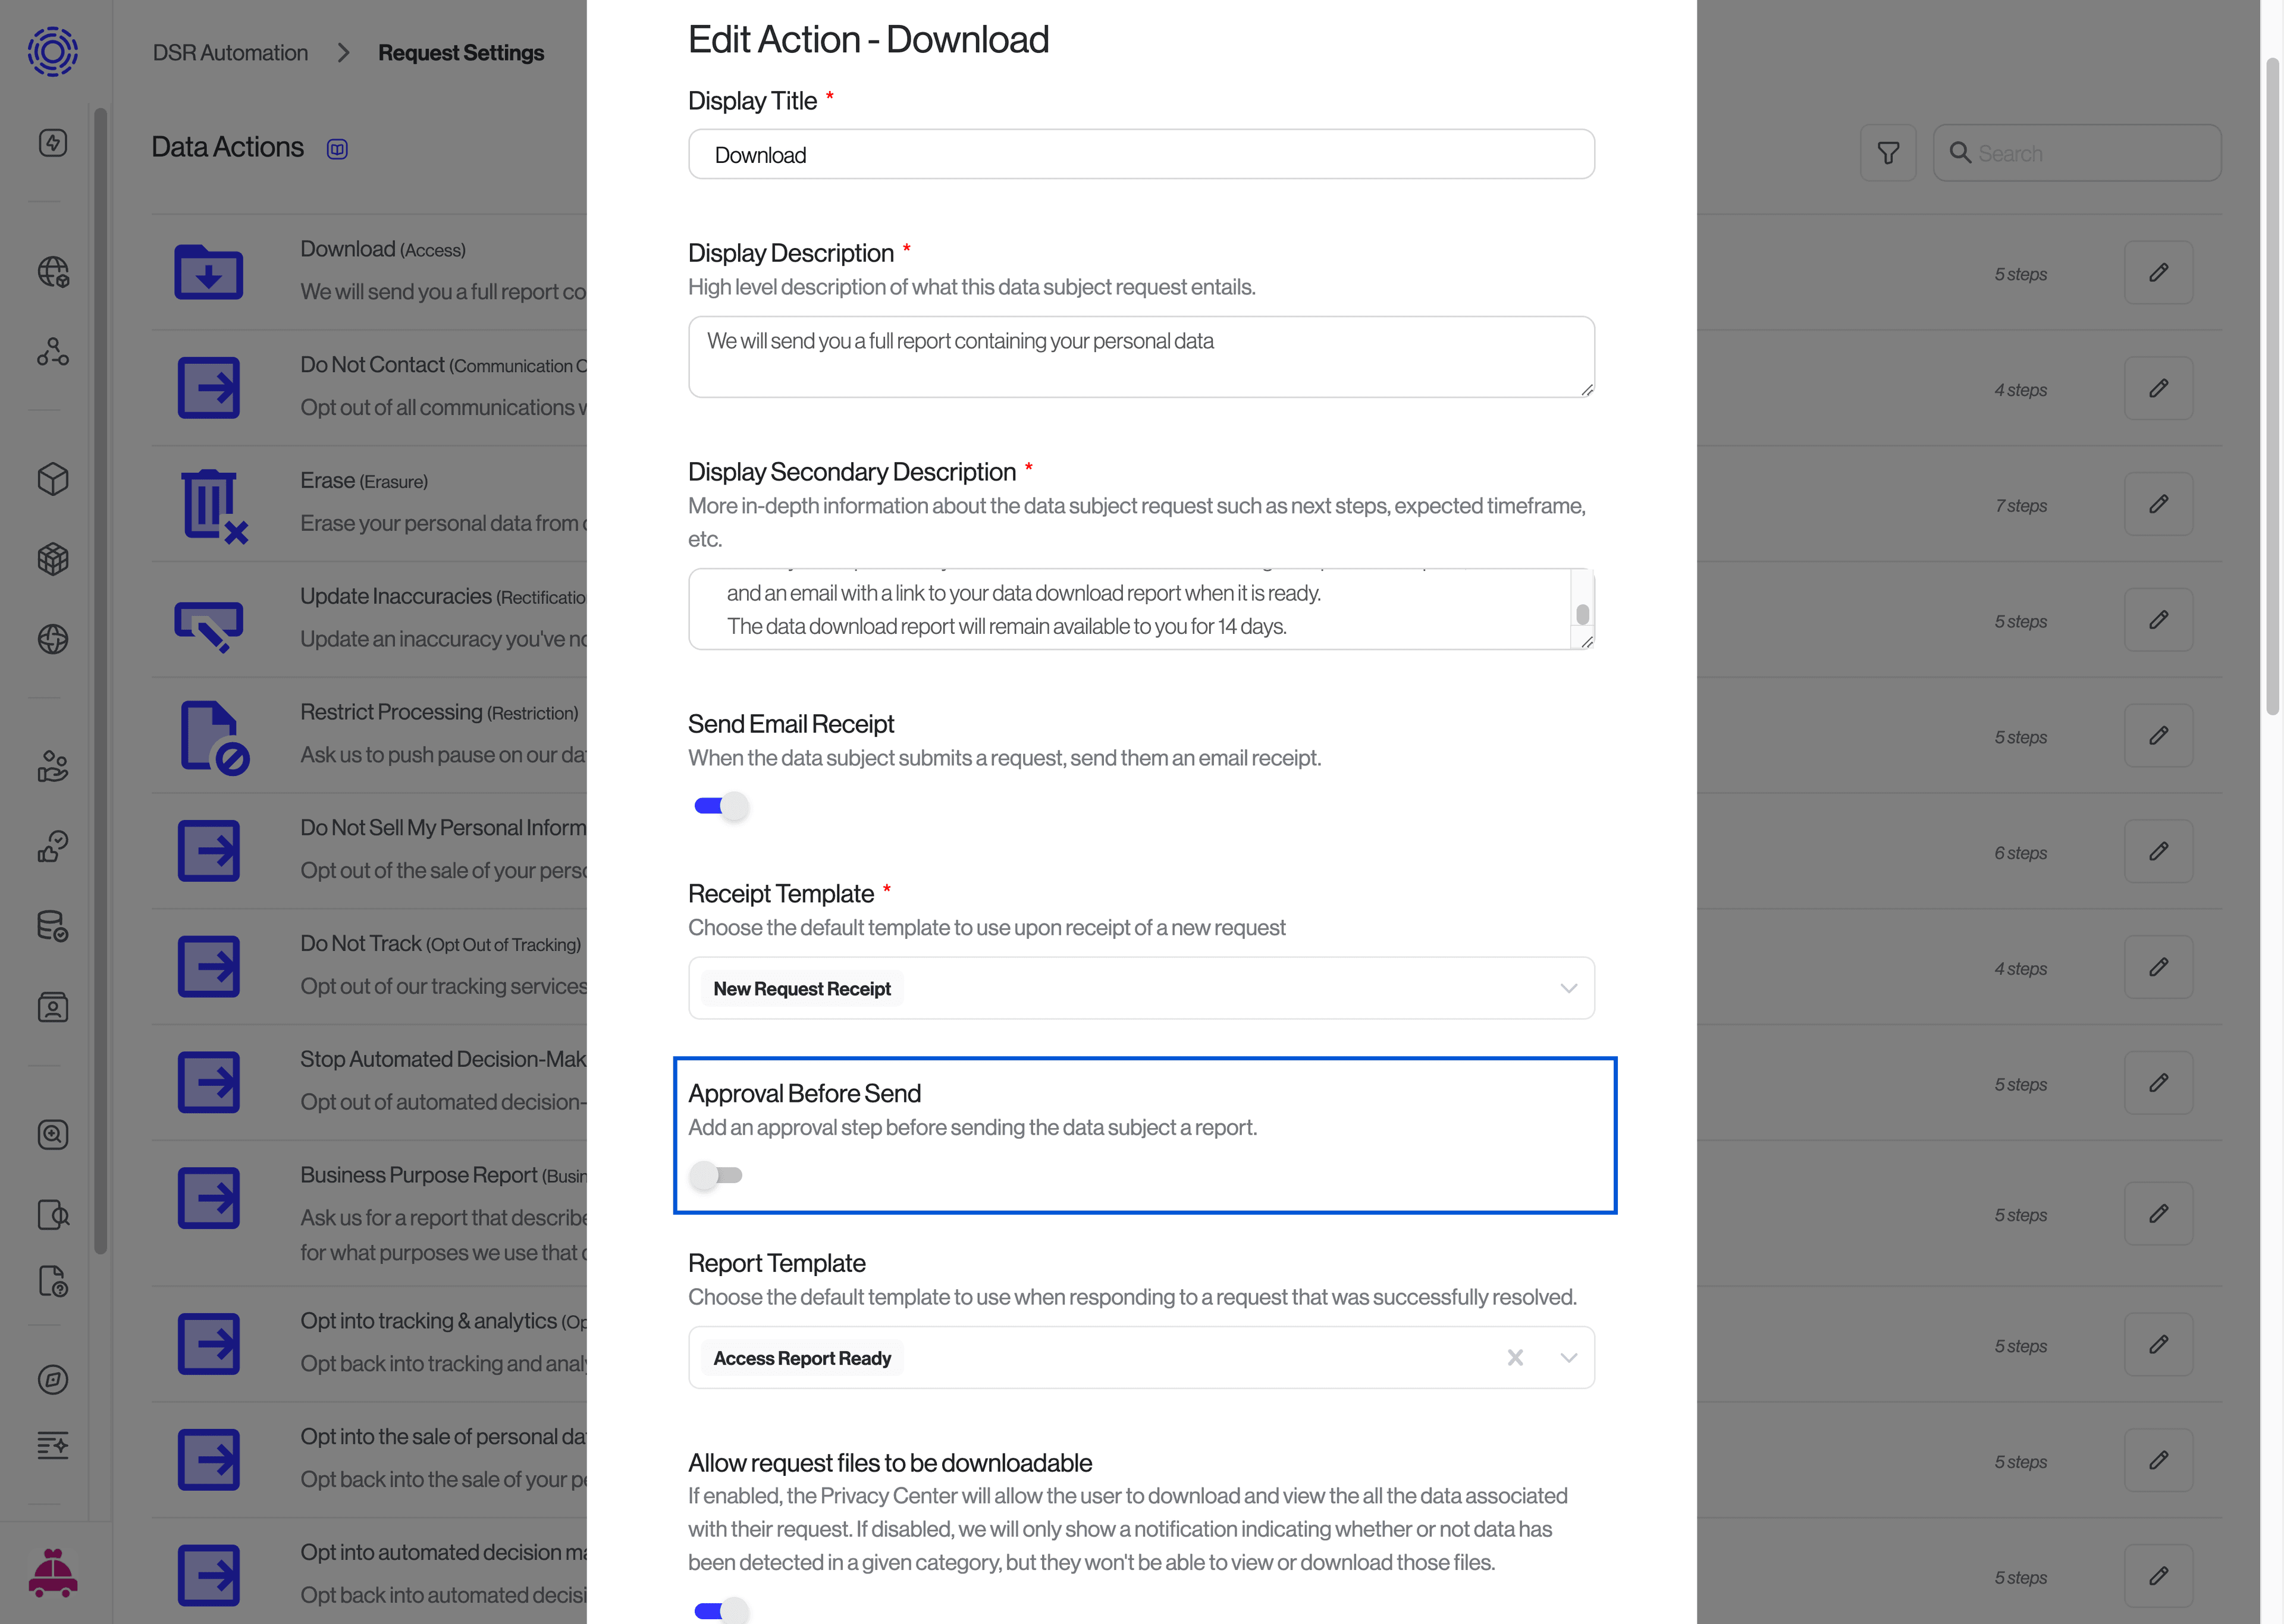Open the connected nodes sidebar icon
This screenshot has height=1624, width=2284.
53,351
